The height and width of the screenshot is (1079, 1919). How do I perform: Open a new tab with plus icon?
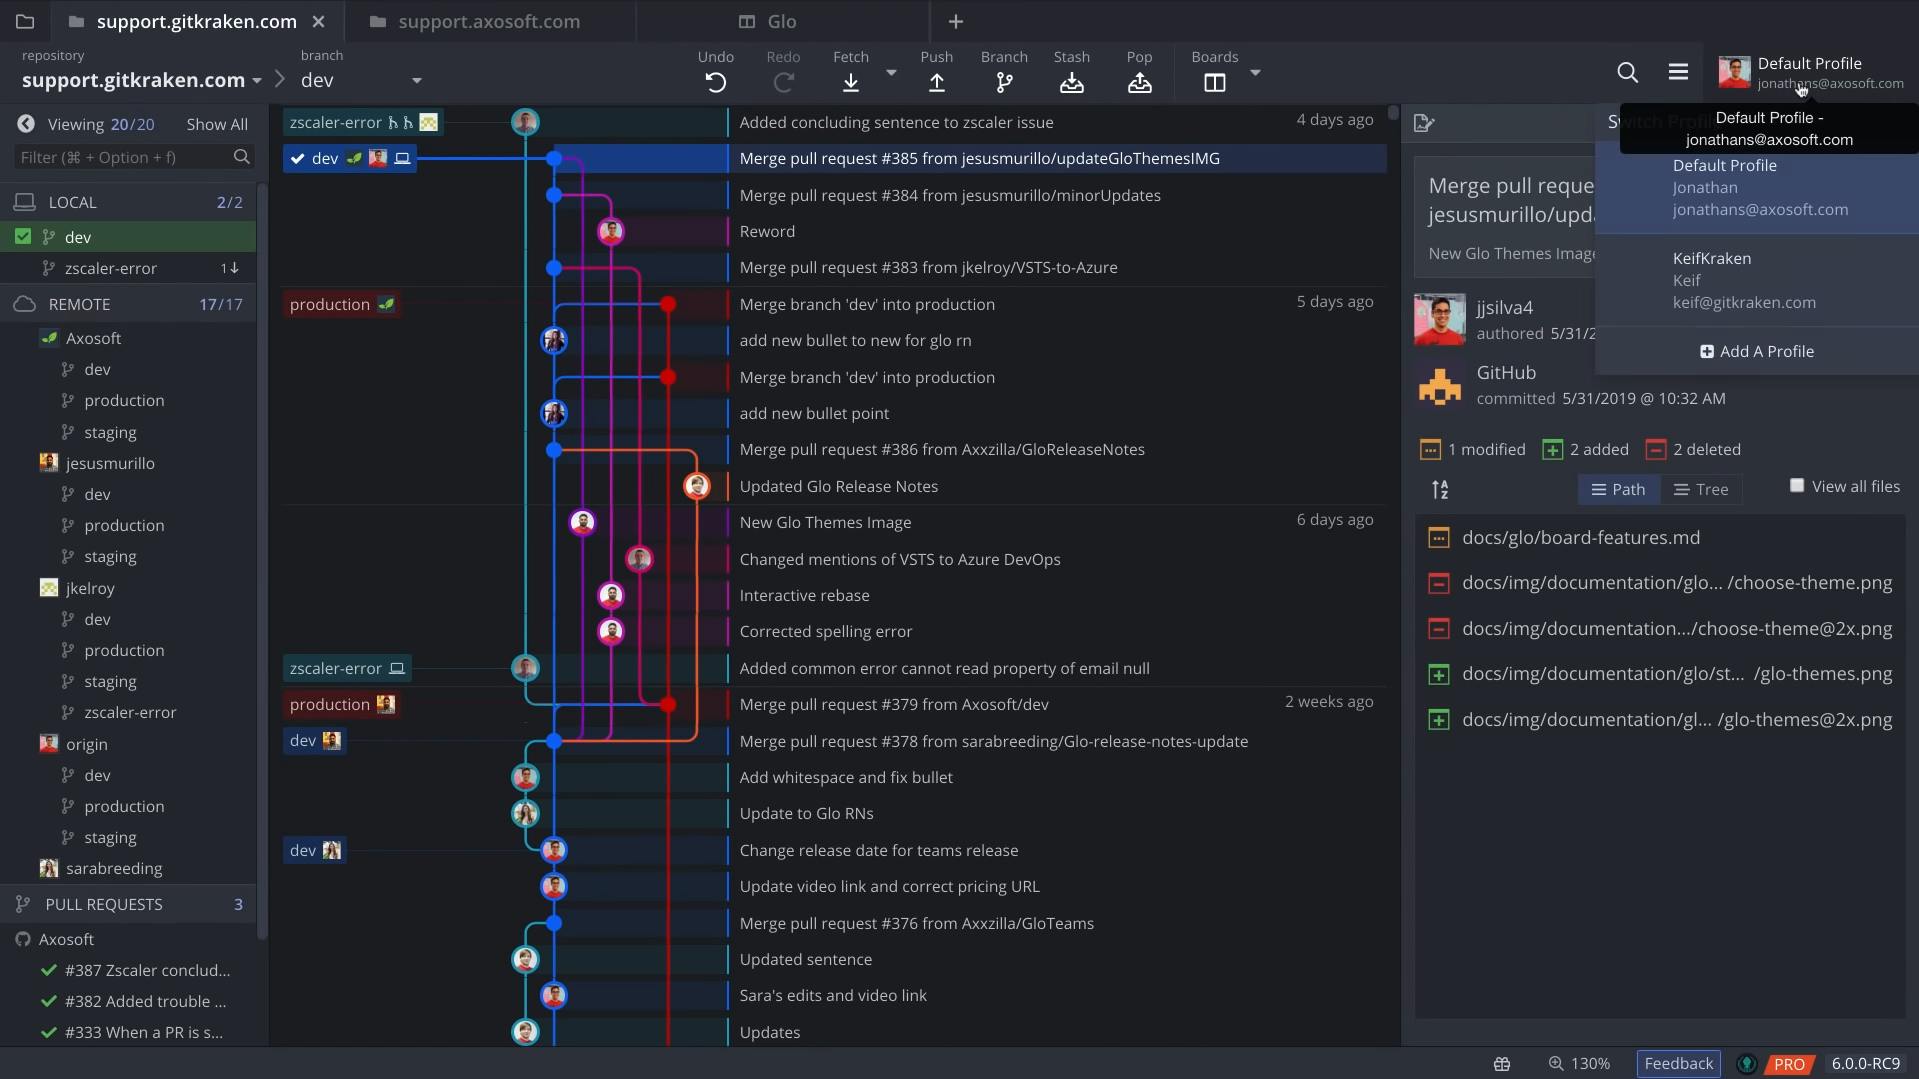956,21
